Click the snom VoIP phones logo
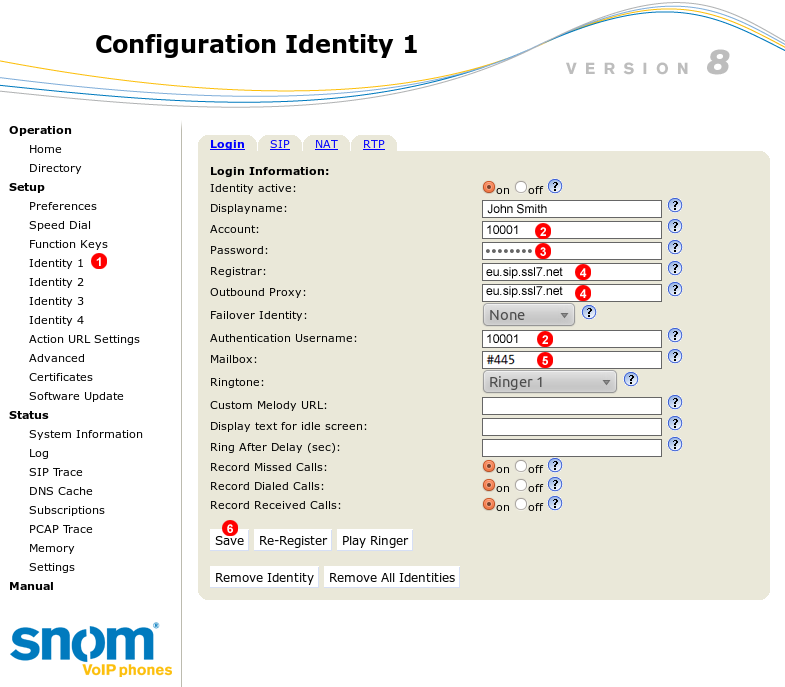Image resolution: width=785 pixels, height=687 pixels. pyautogui.click(x=91, y=649)
